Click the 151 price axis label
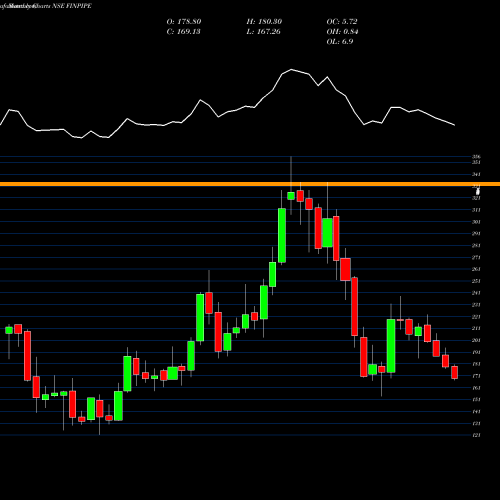Viewport: 500px width, 500px height. (476, 400)
